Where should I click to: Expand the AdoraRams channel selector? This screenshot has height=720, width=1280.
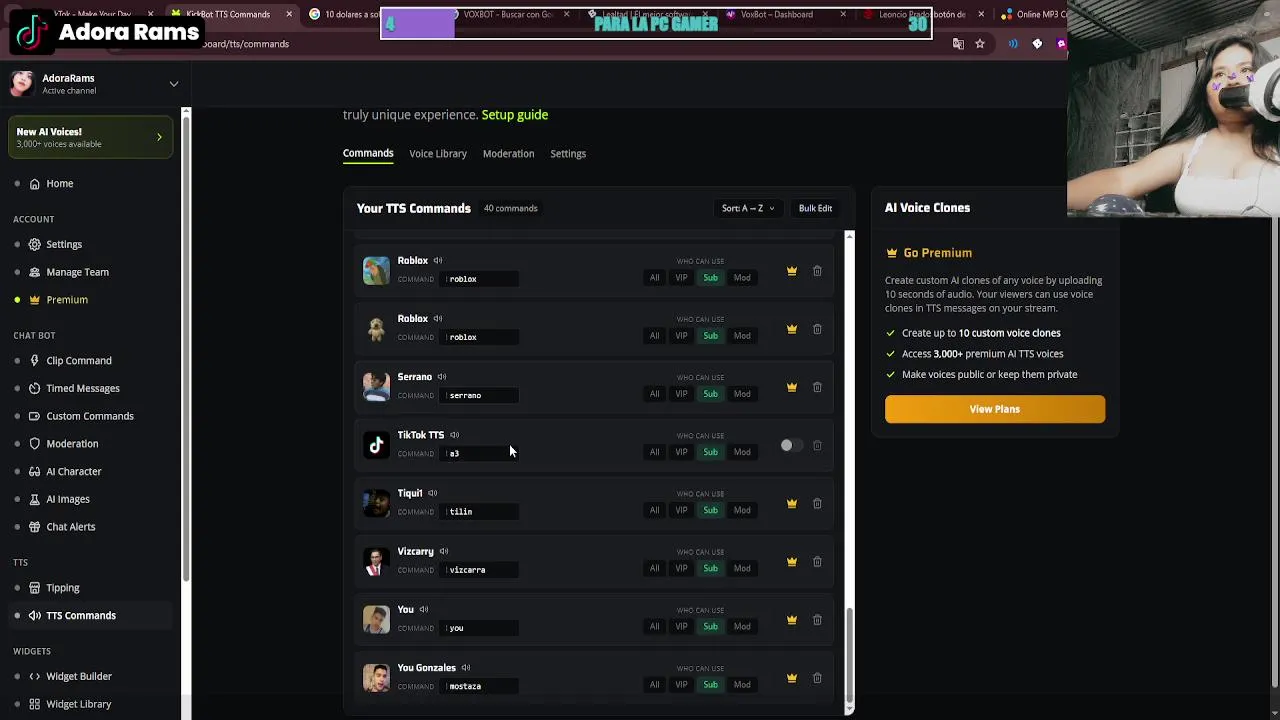coord(173,84)
